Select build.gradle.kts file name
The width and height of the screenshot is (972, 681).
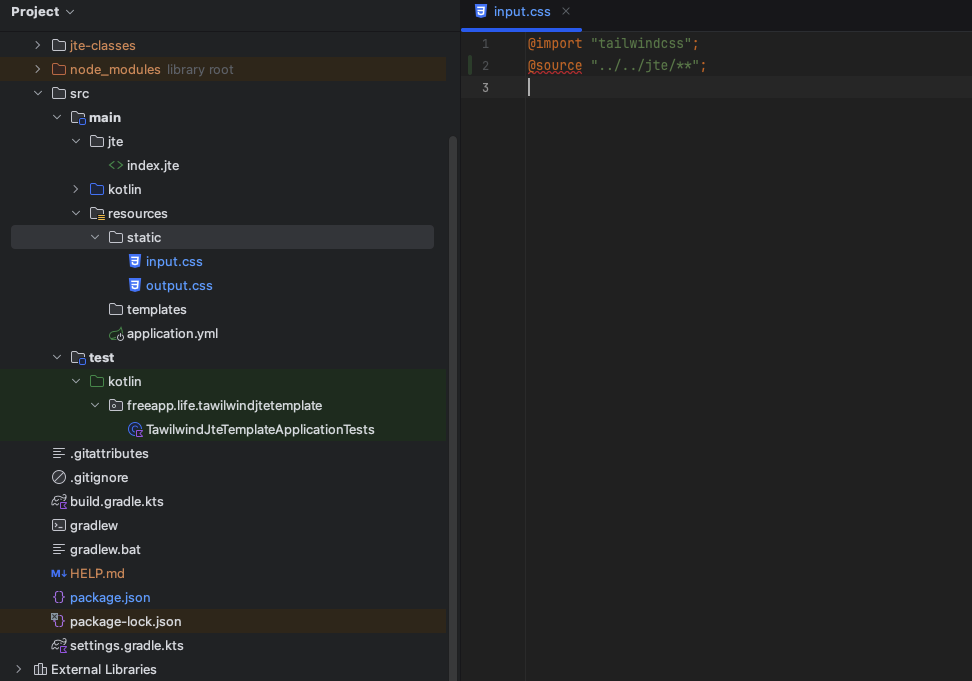point(117,501)
